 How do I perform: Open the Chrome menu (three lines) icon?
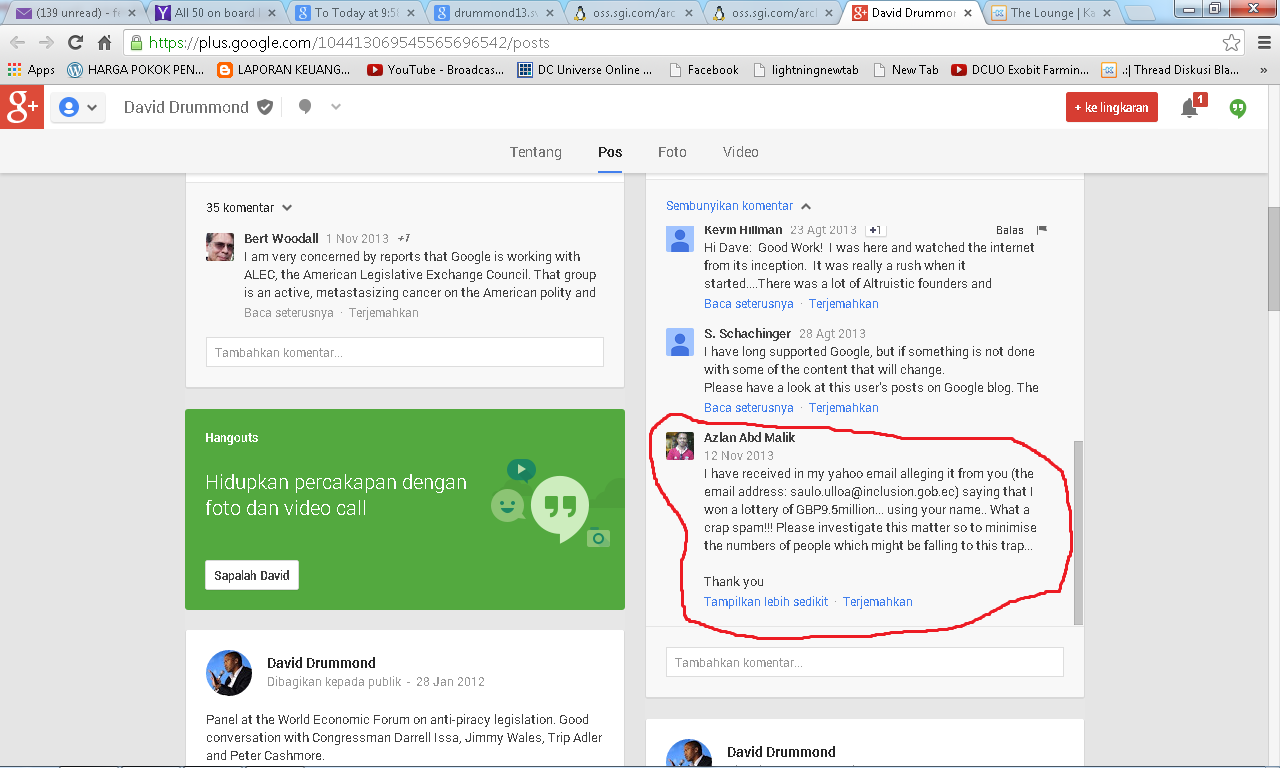(1262, 43)
